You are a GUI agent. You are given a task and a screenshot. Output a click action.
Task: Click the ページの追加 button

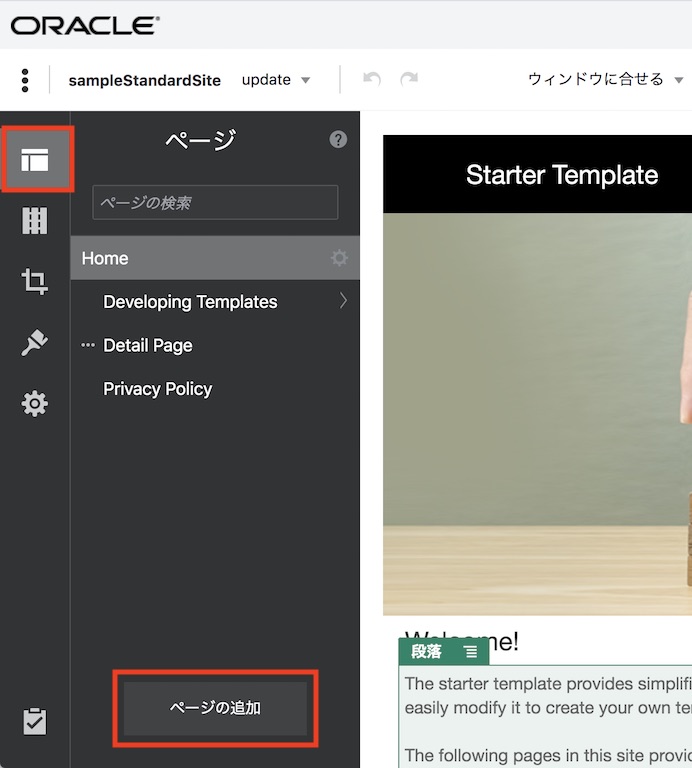(x=215, y=708)
